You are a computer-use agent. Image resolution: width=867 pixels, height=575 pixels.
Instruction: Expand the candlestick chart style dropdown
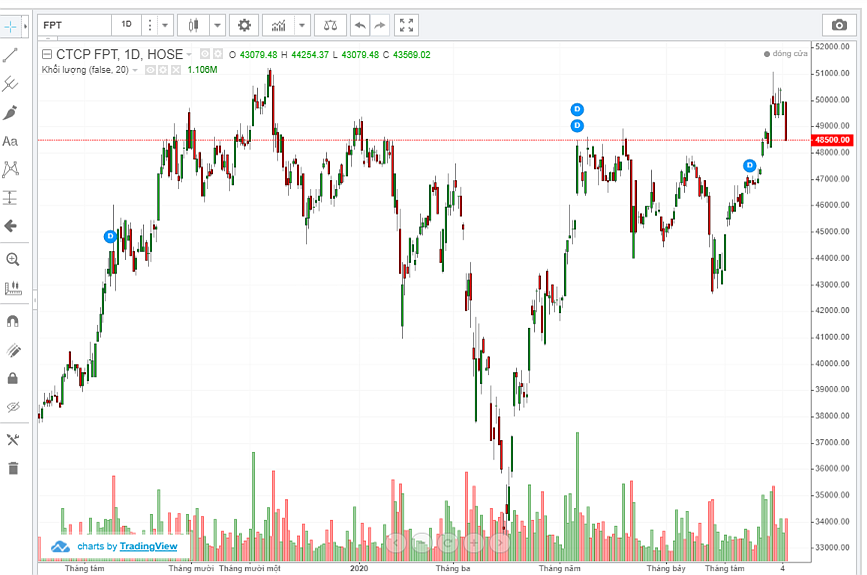(217, 24)
